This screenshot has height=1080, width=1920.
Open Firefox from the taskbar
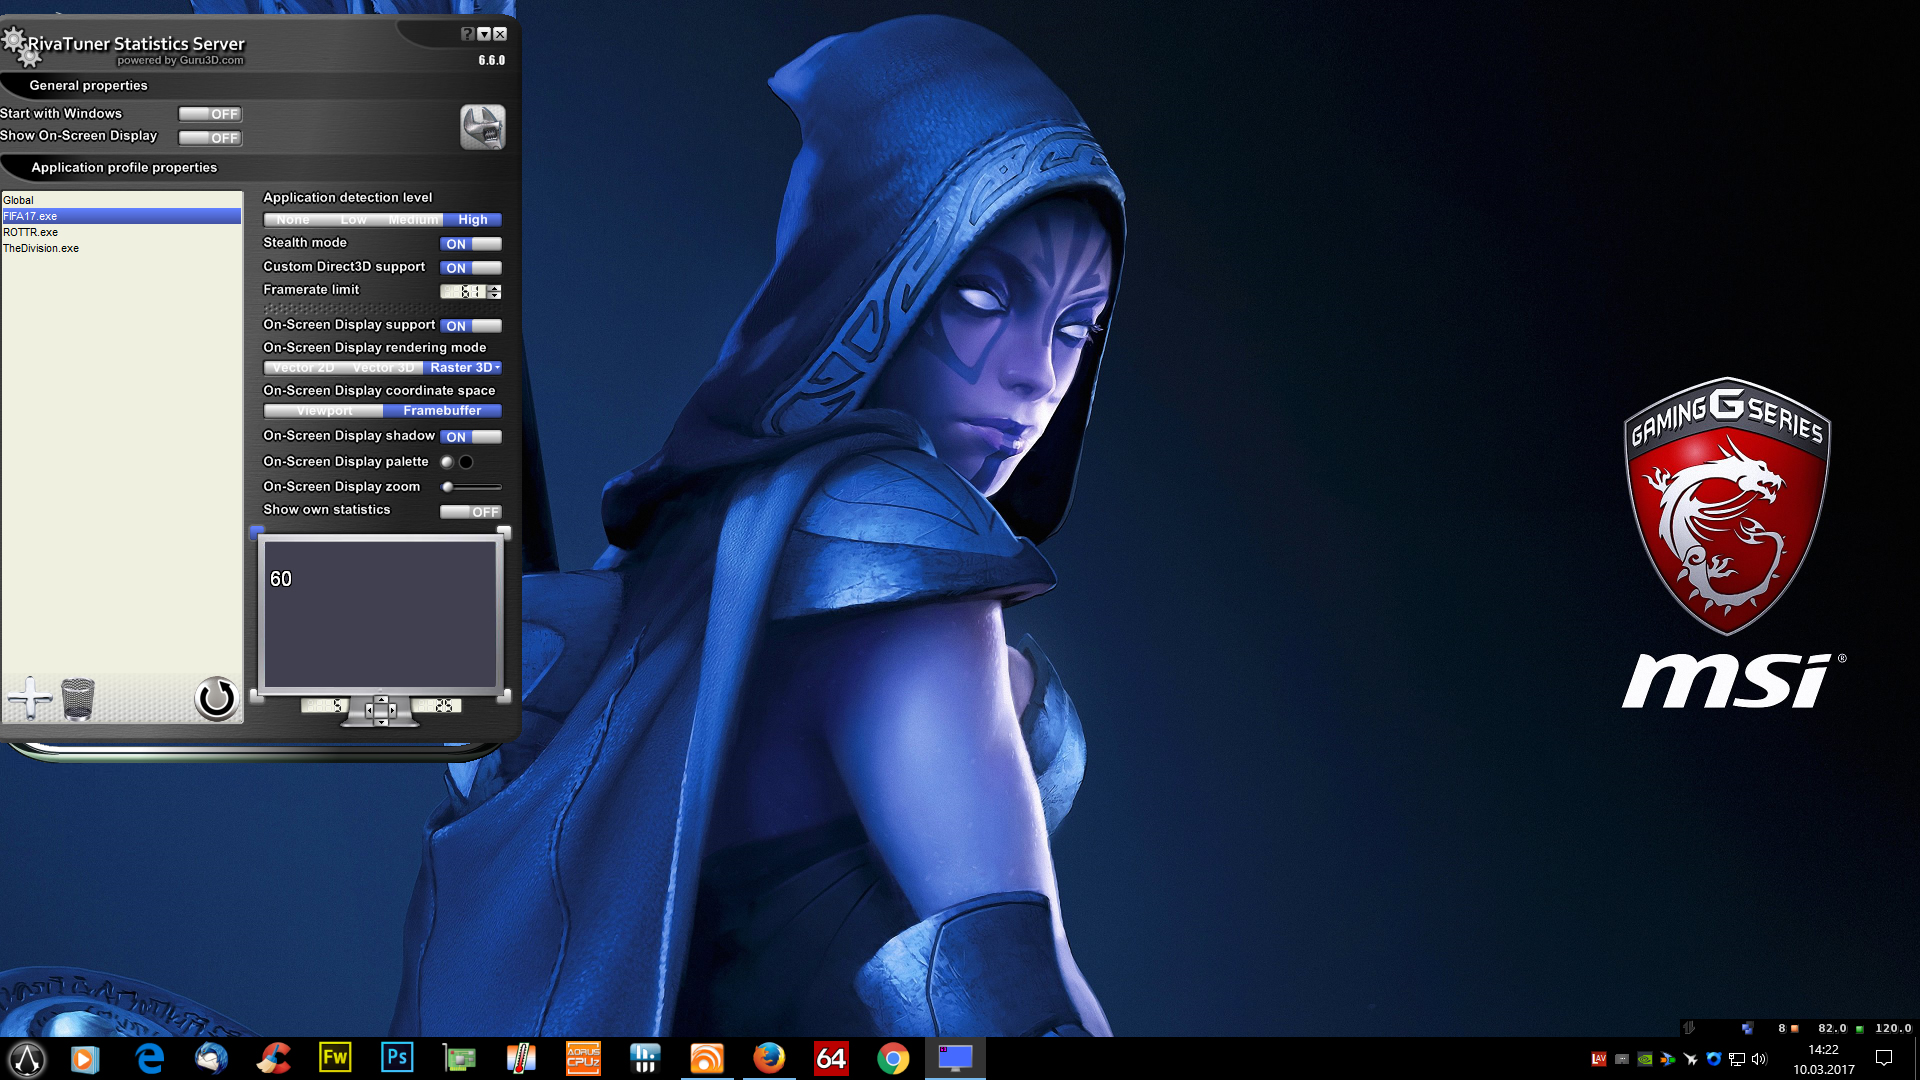click(x=769, y=1058)
